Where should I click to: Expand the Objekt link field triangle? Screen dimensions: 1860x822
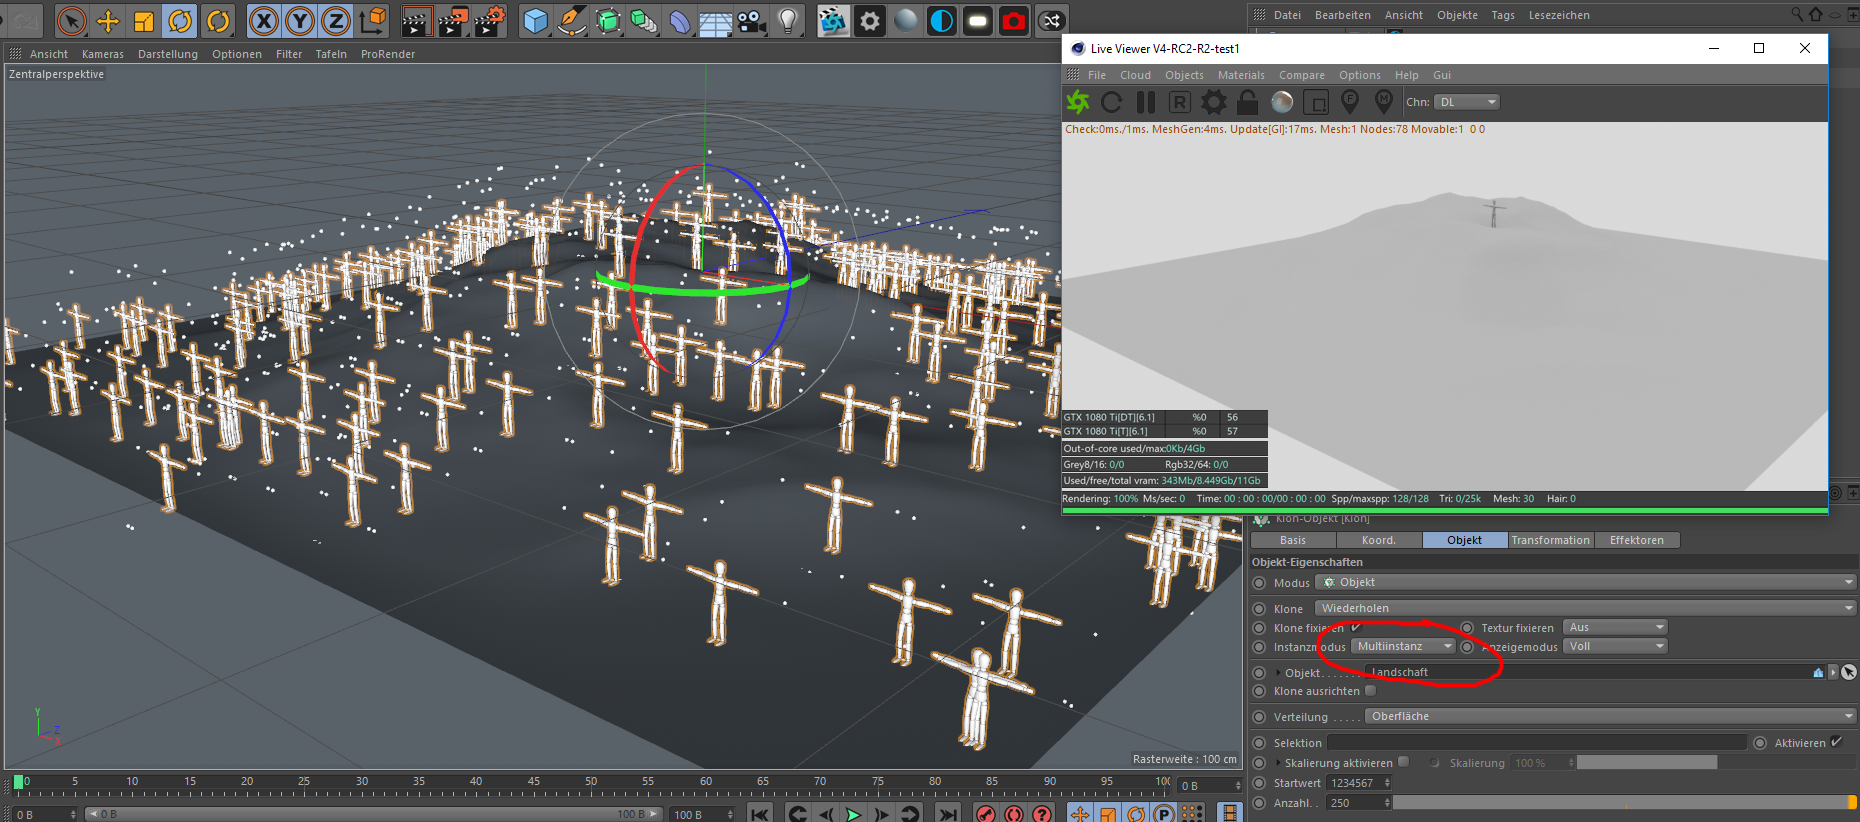click(x=1279, y=673)
